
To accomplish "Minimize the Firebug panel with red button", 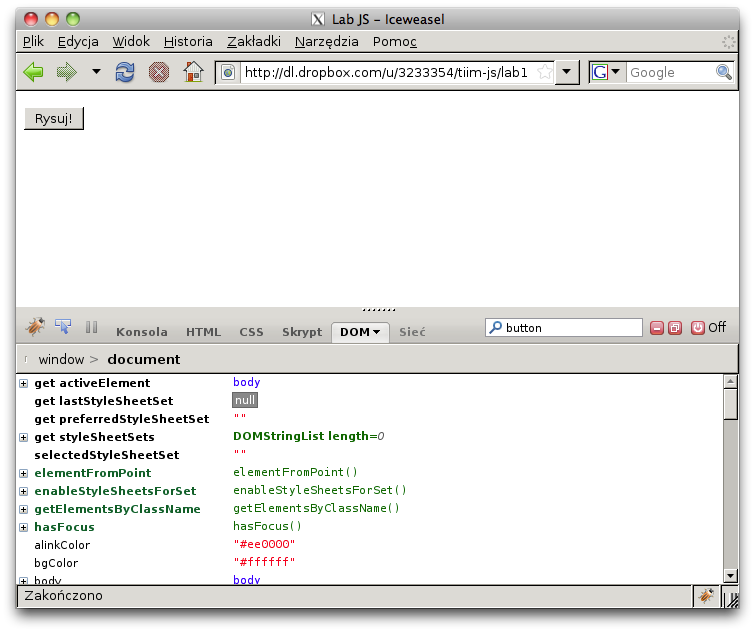I will click(657, 328).
